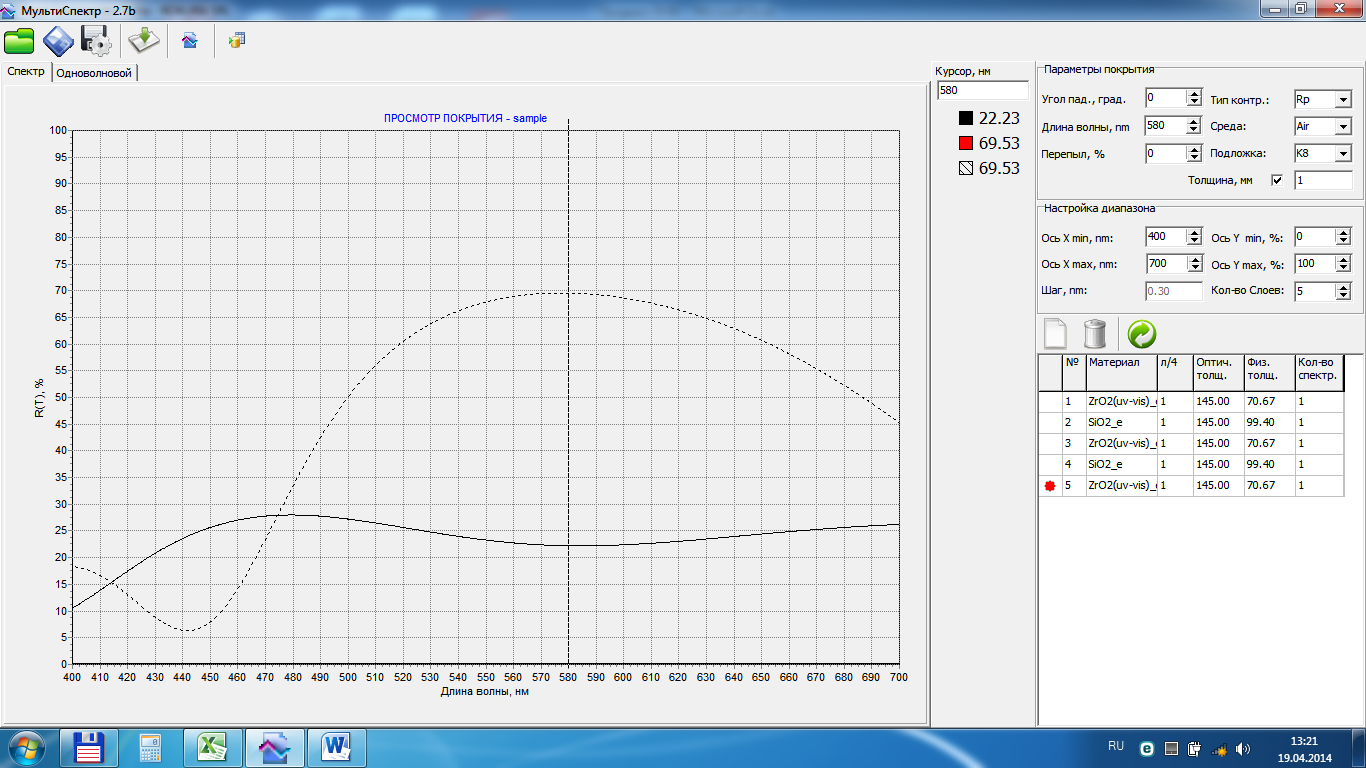Select the Спектр tab
Image resolution: width=1366 pixels, height=768 pixels.
[x=26, y=72]
